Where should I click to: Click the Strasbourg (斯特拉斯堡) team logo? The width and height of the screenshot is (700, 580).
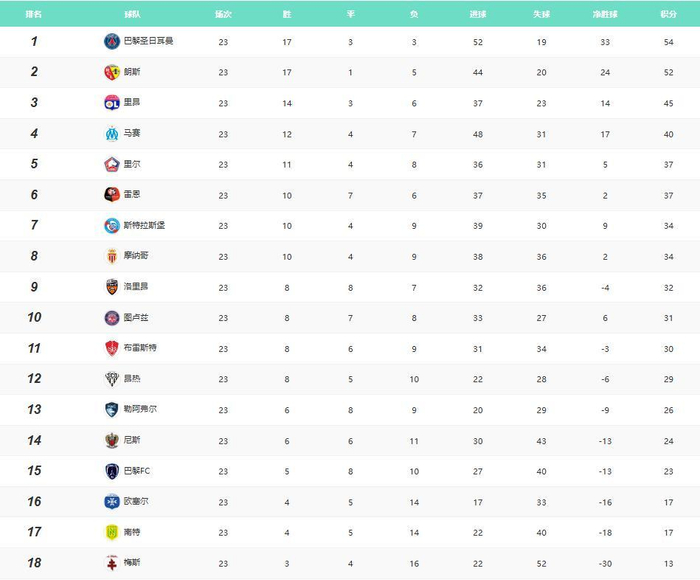tap(111, 226)
